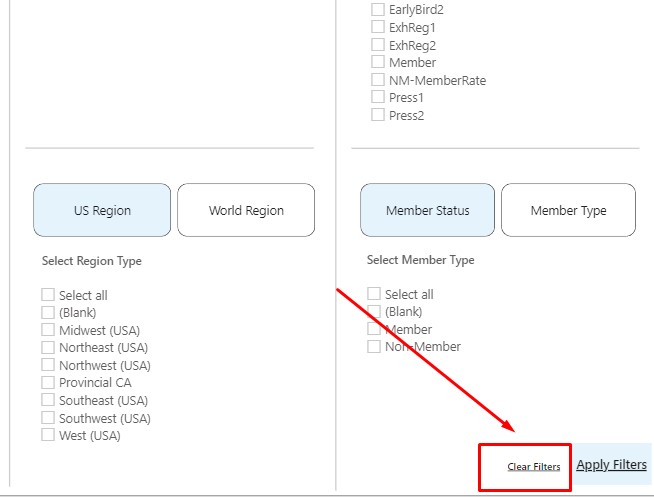Select the Northeast (USA) checkbox

48,347
